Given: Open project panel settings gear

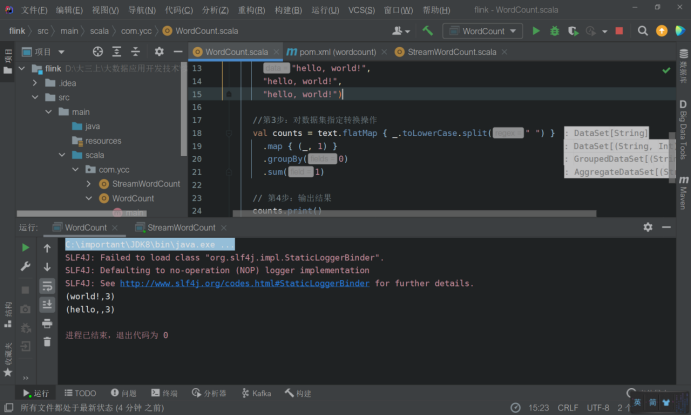Looking at the screenshot, I should [x=159, y=52].
